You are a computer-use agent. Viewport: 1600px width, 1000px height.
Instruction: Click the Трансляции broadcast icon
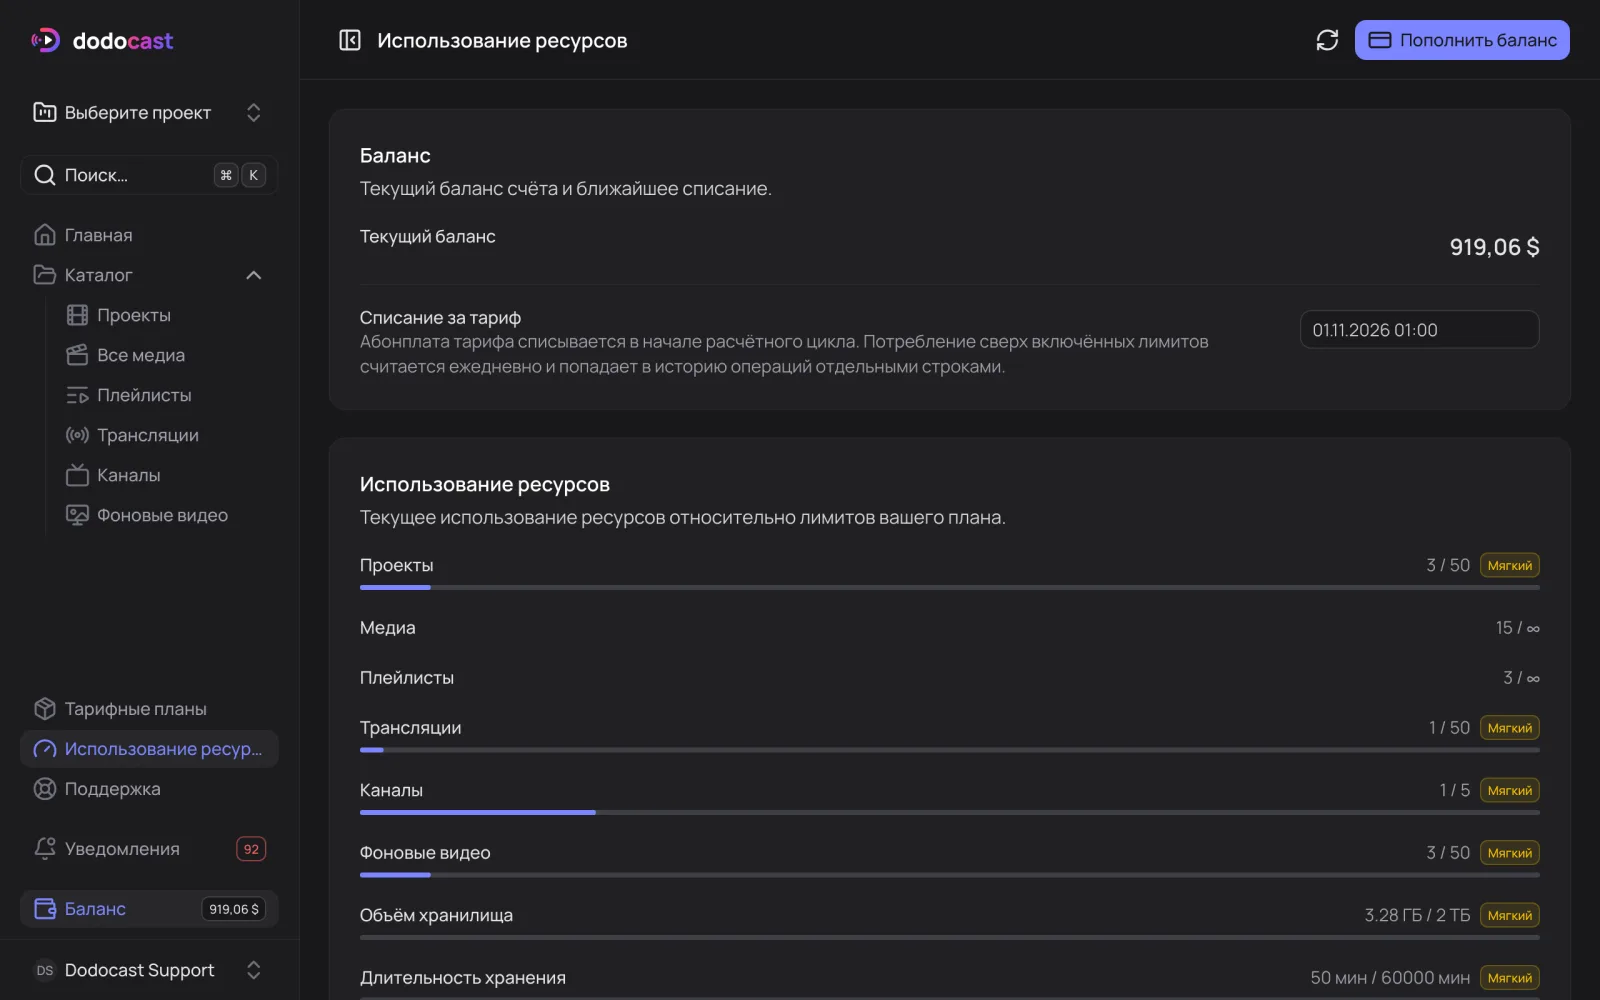pos(77,435)
